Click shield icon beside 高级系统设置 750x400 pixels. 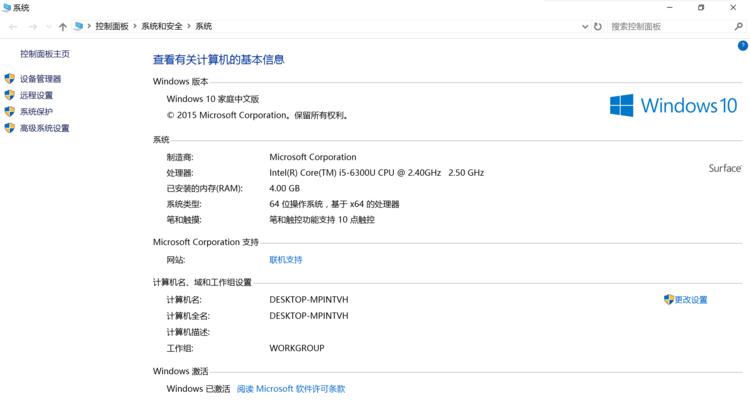(x=10, y=128)
